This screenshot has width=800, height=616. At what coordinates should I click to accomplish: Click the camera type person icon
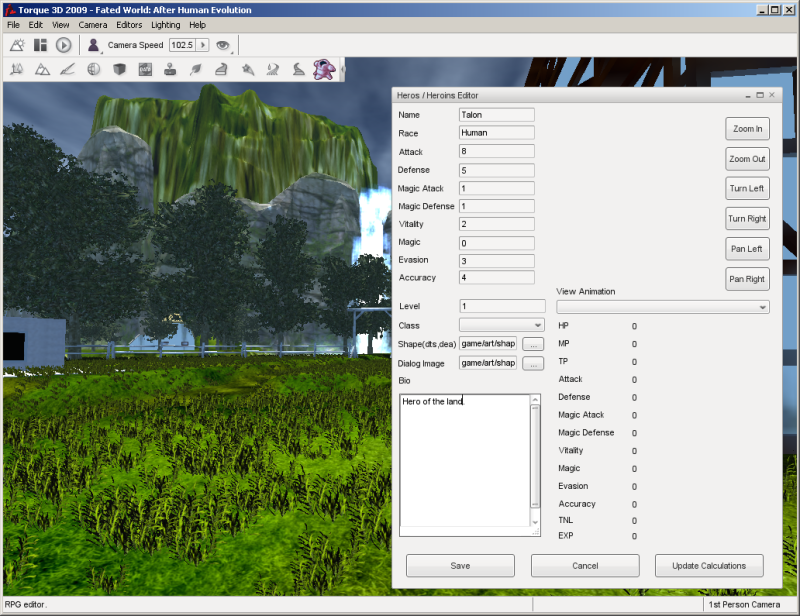tap(94, 45)
